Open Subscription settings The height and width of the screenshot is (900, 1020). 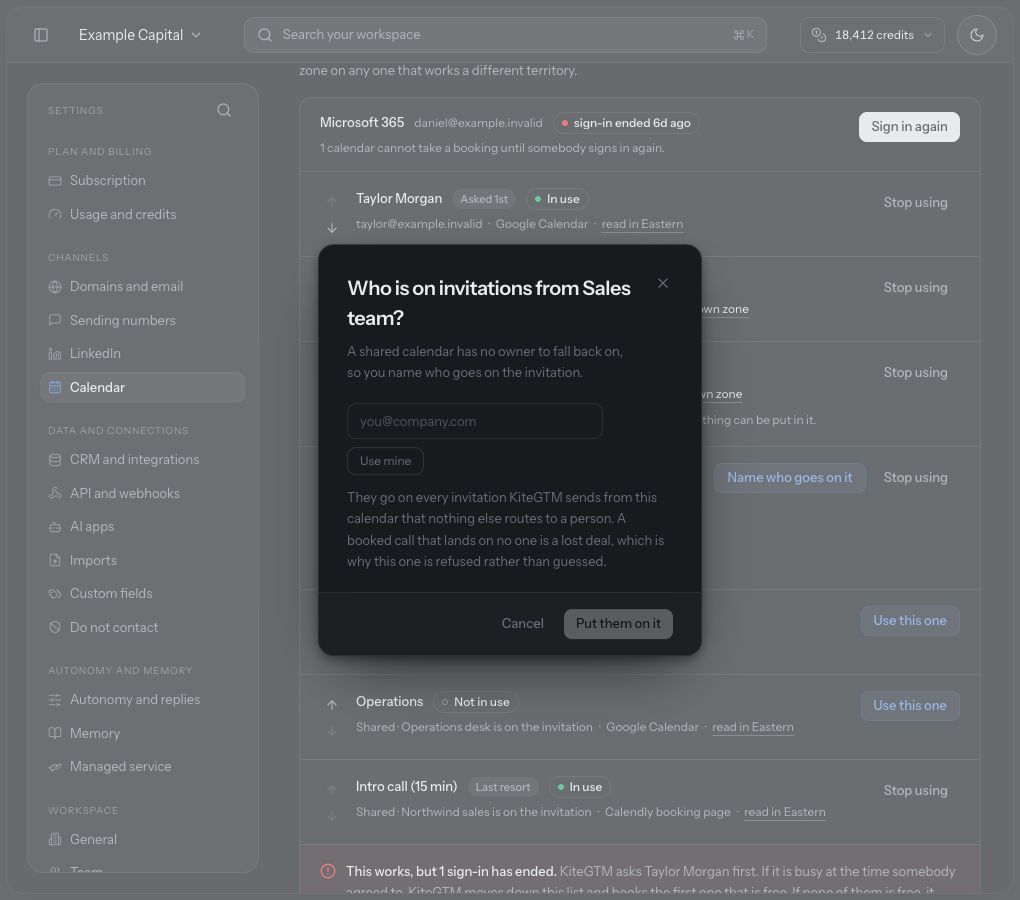[x=142, y=181]
